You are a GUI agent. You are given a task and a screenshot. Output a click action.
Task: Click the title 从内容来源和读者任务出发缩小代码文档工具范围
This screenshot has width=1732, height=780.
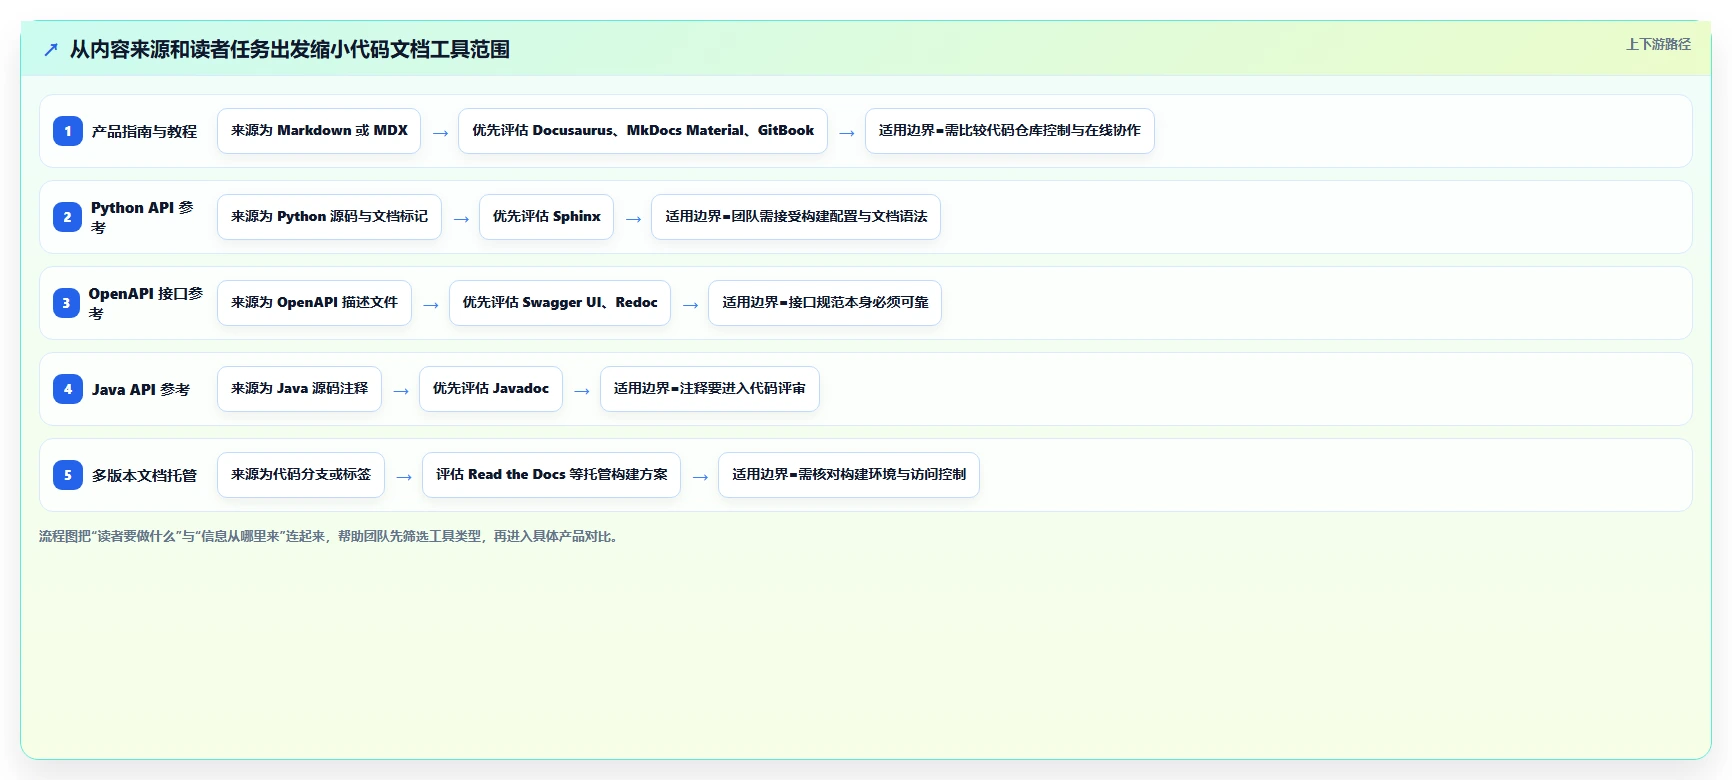[290, 49]
